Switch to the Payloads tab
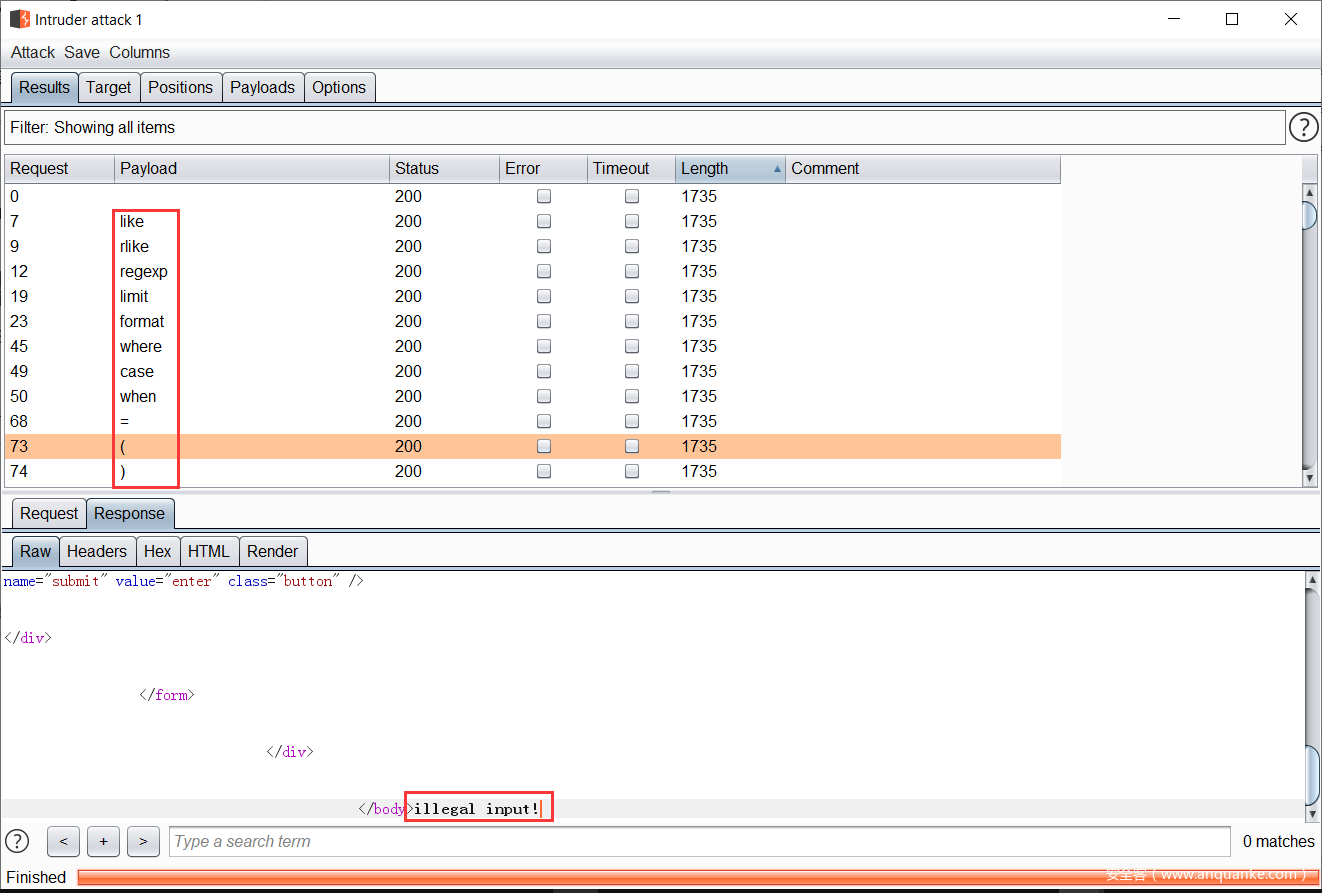The image size is (1322, 893). point(262,87)
